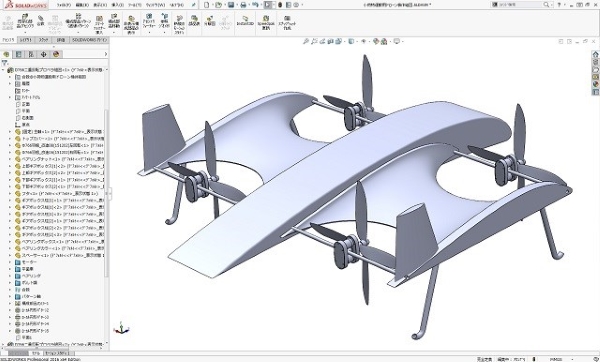Screen dimensions: 600x362
Task: Click the command search input field
Action: click(x=520, y=5)
